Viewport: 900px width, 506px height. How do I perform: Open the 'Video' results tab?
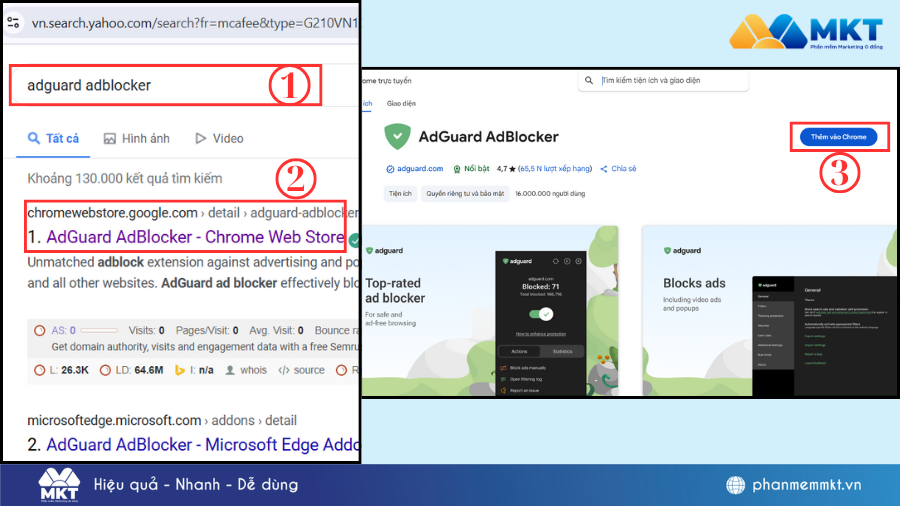(219, 138)
